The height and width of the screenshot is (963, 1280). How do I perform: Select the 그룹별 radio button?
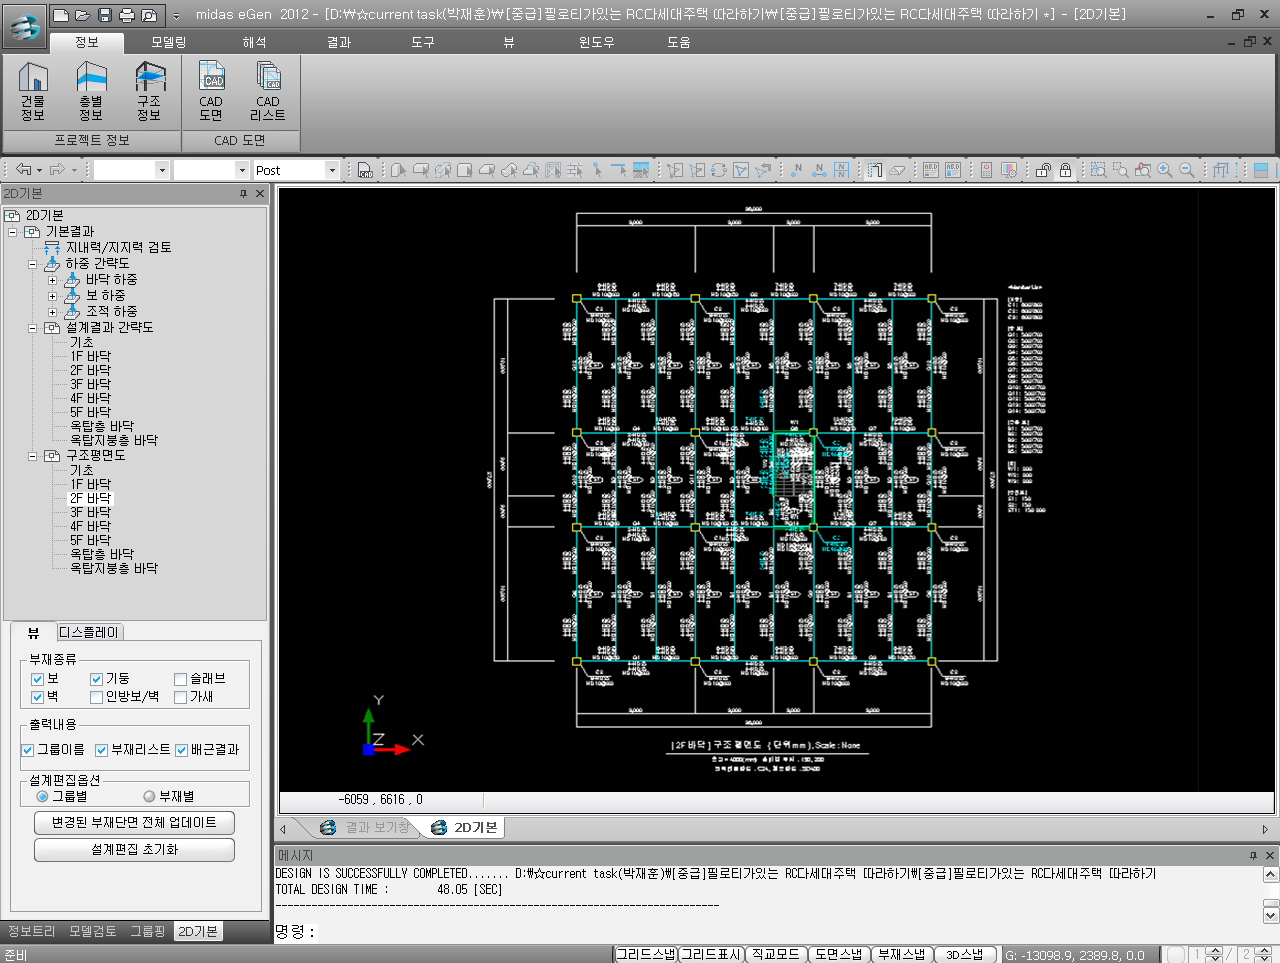click(42, 797)
